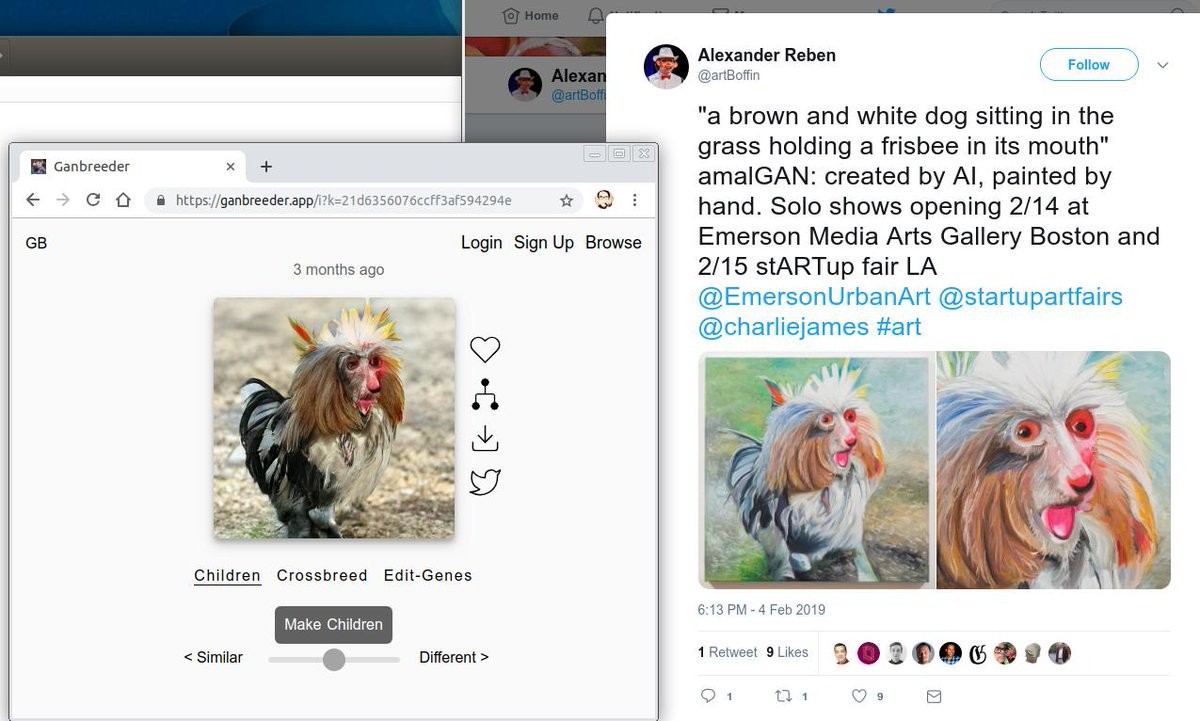
Task: Open the Login link on Ganbreeder
Action: [x=482, y=243]
